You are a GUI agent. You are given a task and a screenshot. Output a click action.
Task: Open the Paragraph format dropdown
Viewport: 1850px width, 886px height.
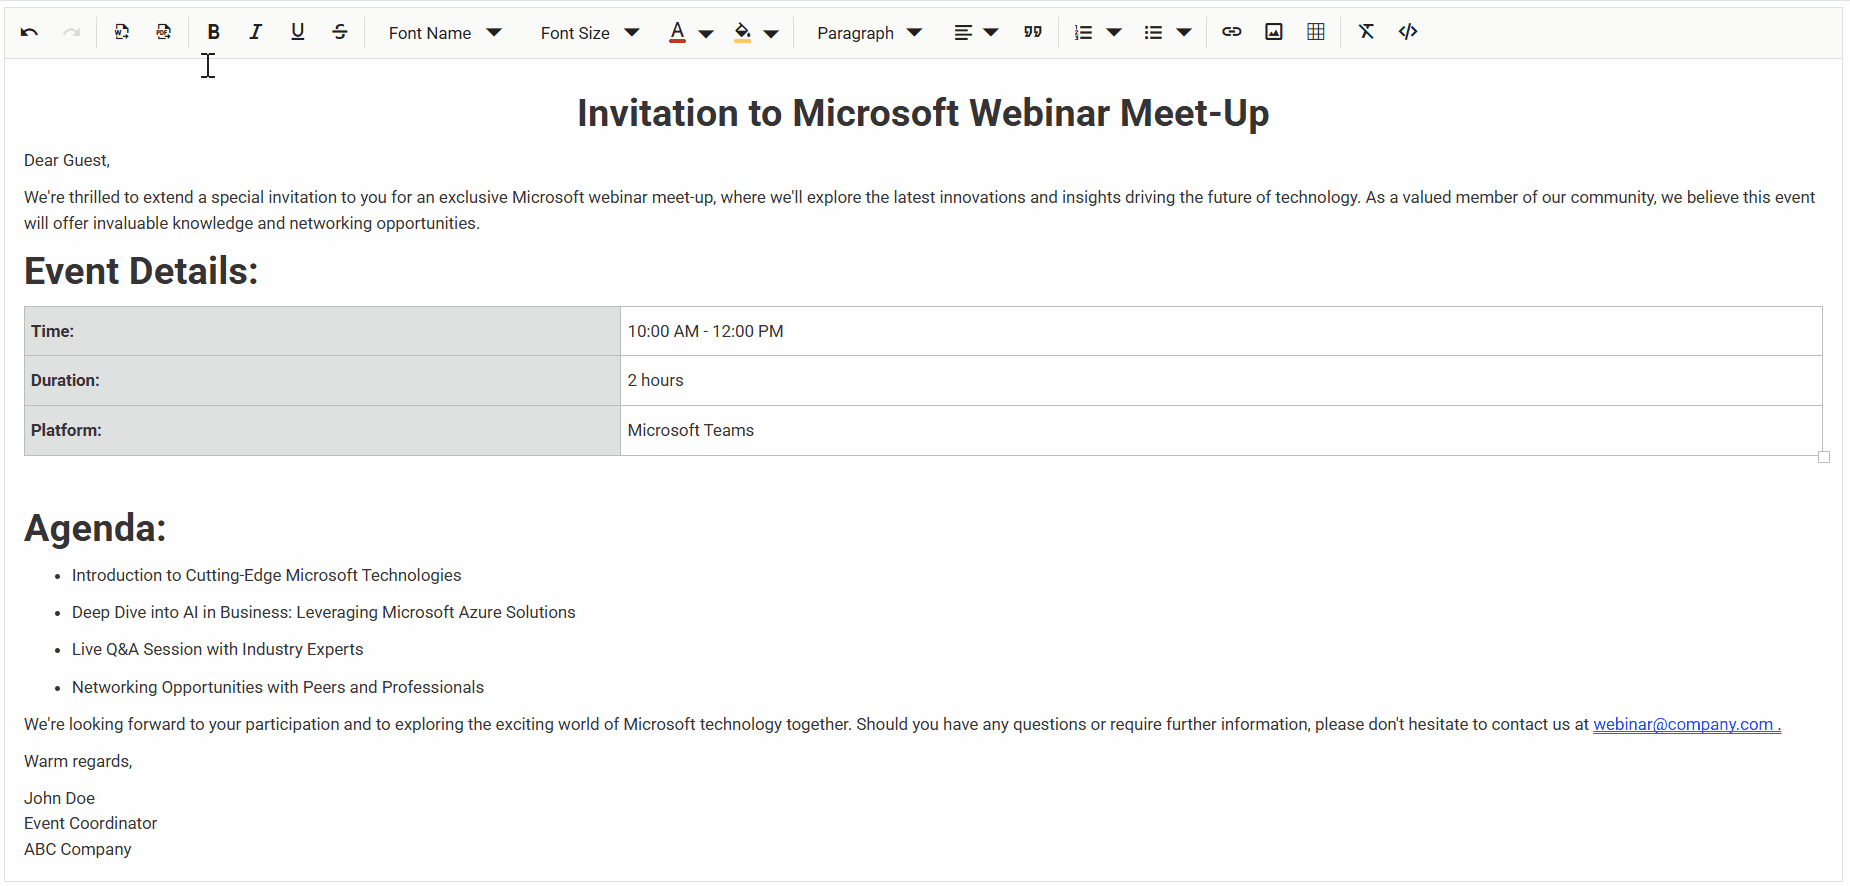pyautogui.click(x=869, y=33)
